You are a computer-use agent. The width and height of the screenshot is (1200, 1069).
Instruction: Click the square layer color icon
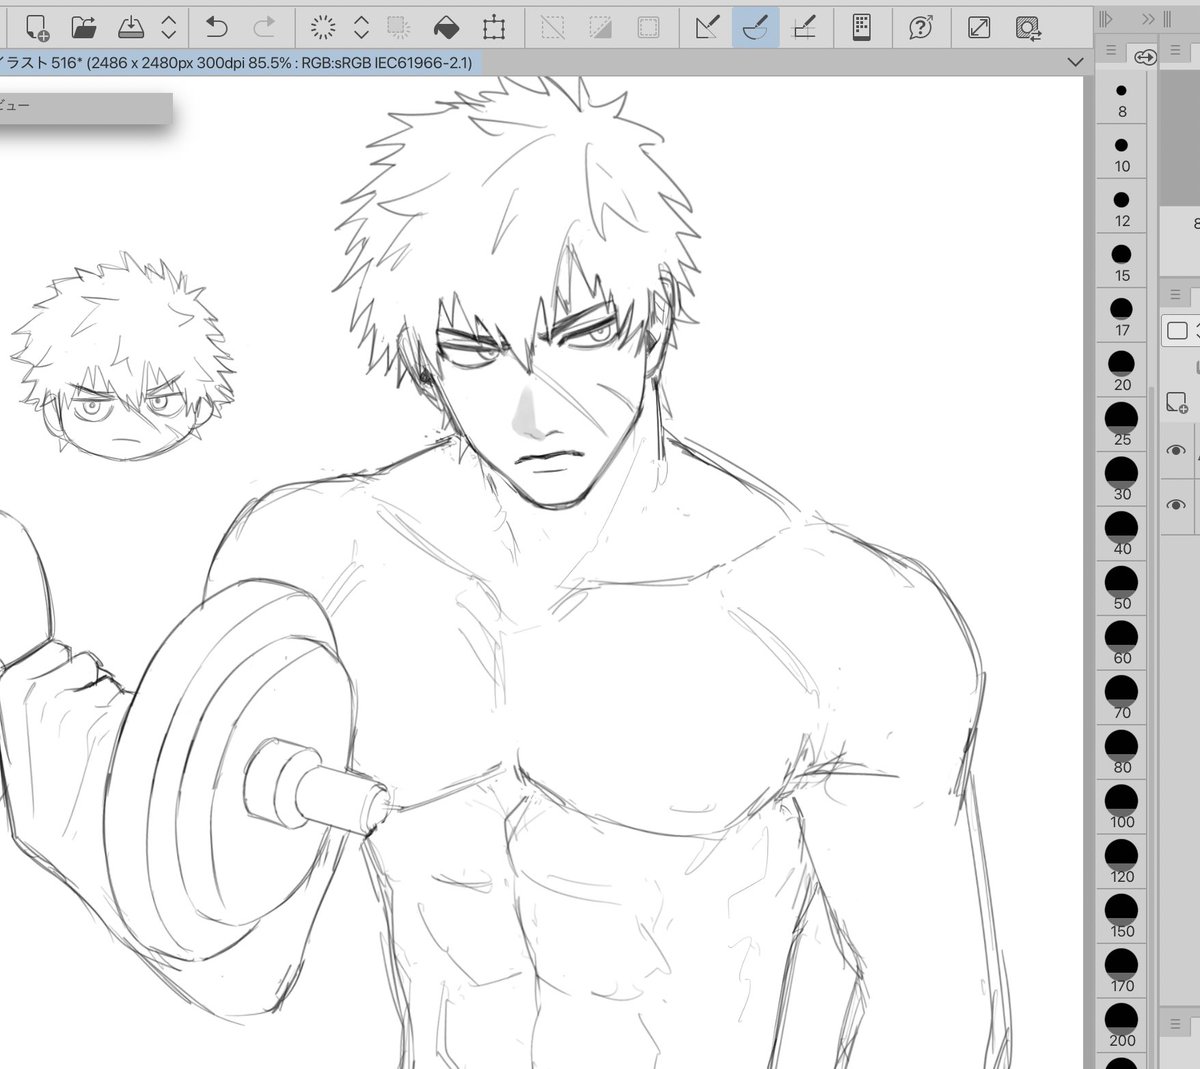click(x=1177, y=331)
